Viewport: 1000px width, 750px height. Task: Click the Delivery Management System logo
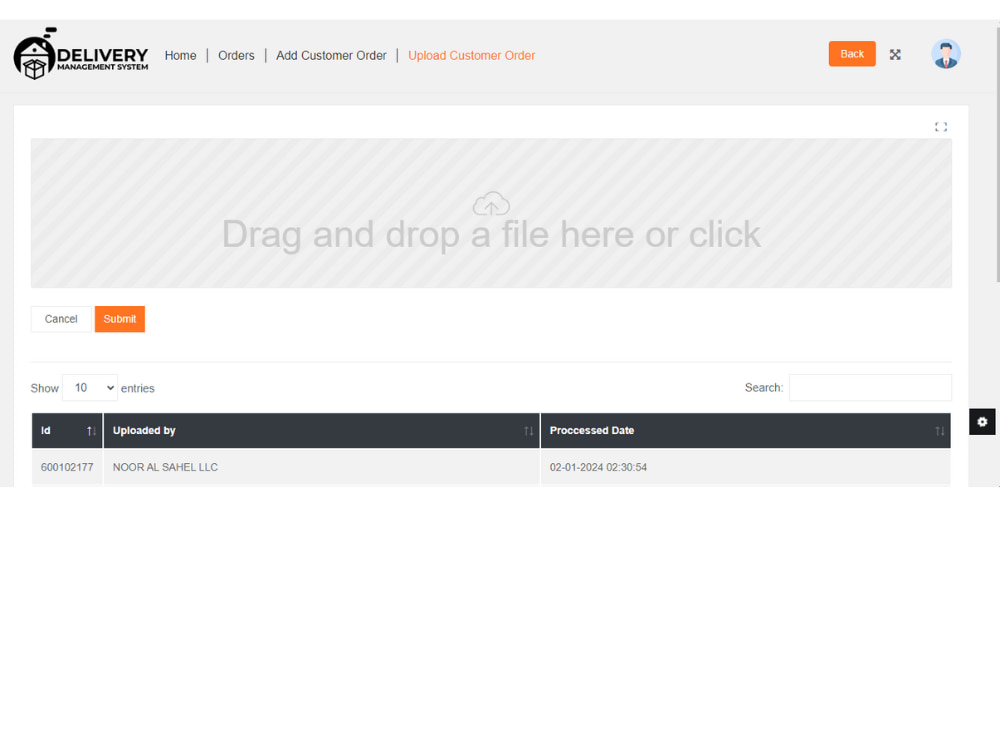(x=81, y=54)
